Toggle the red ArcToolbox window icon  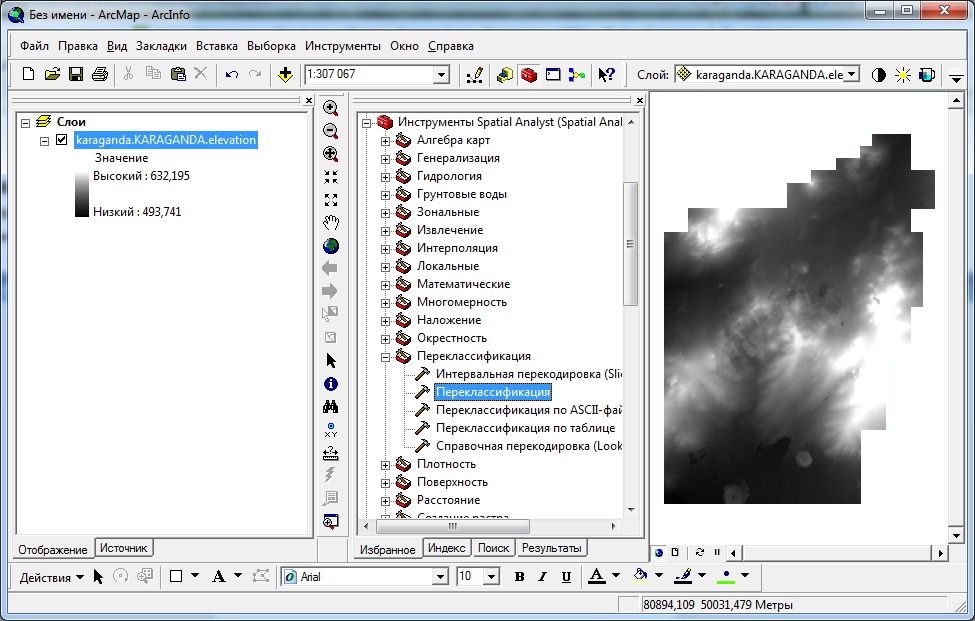[529, 75]
